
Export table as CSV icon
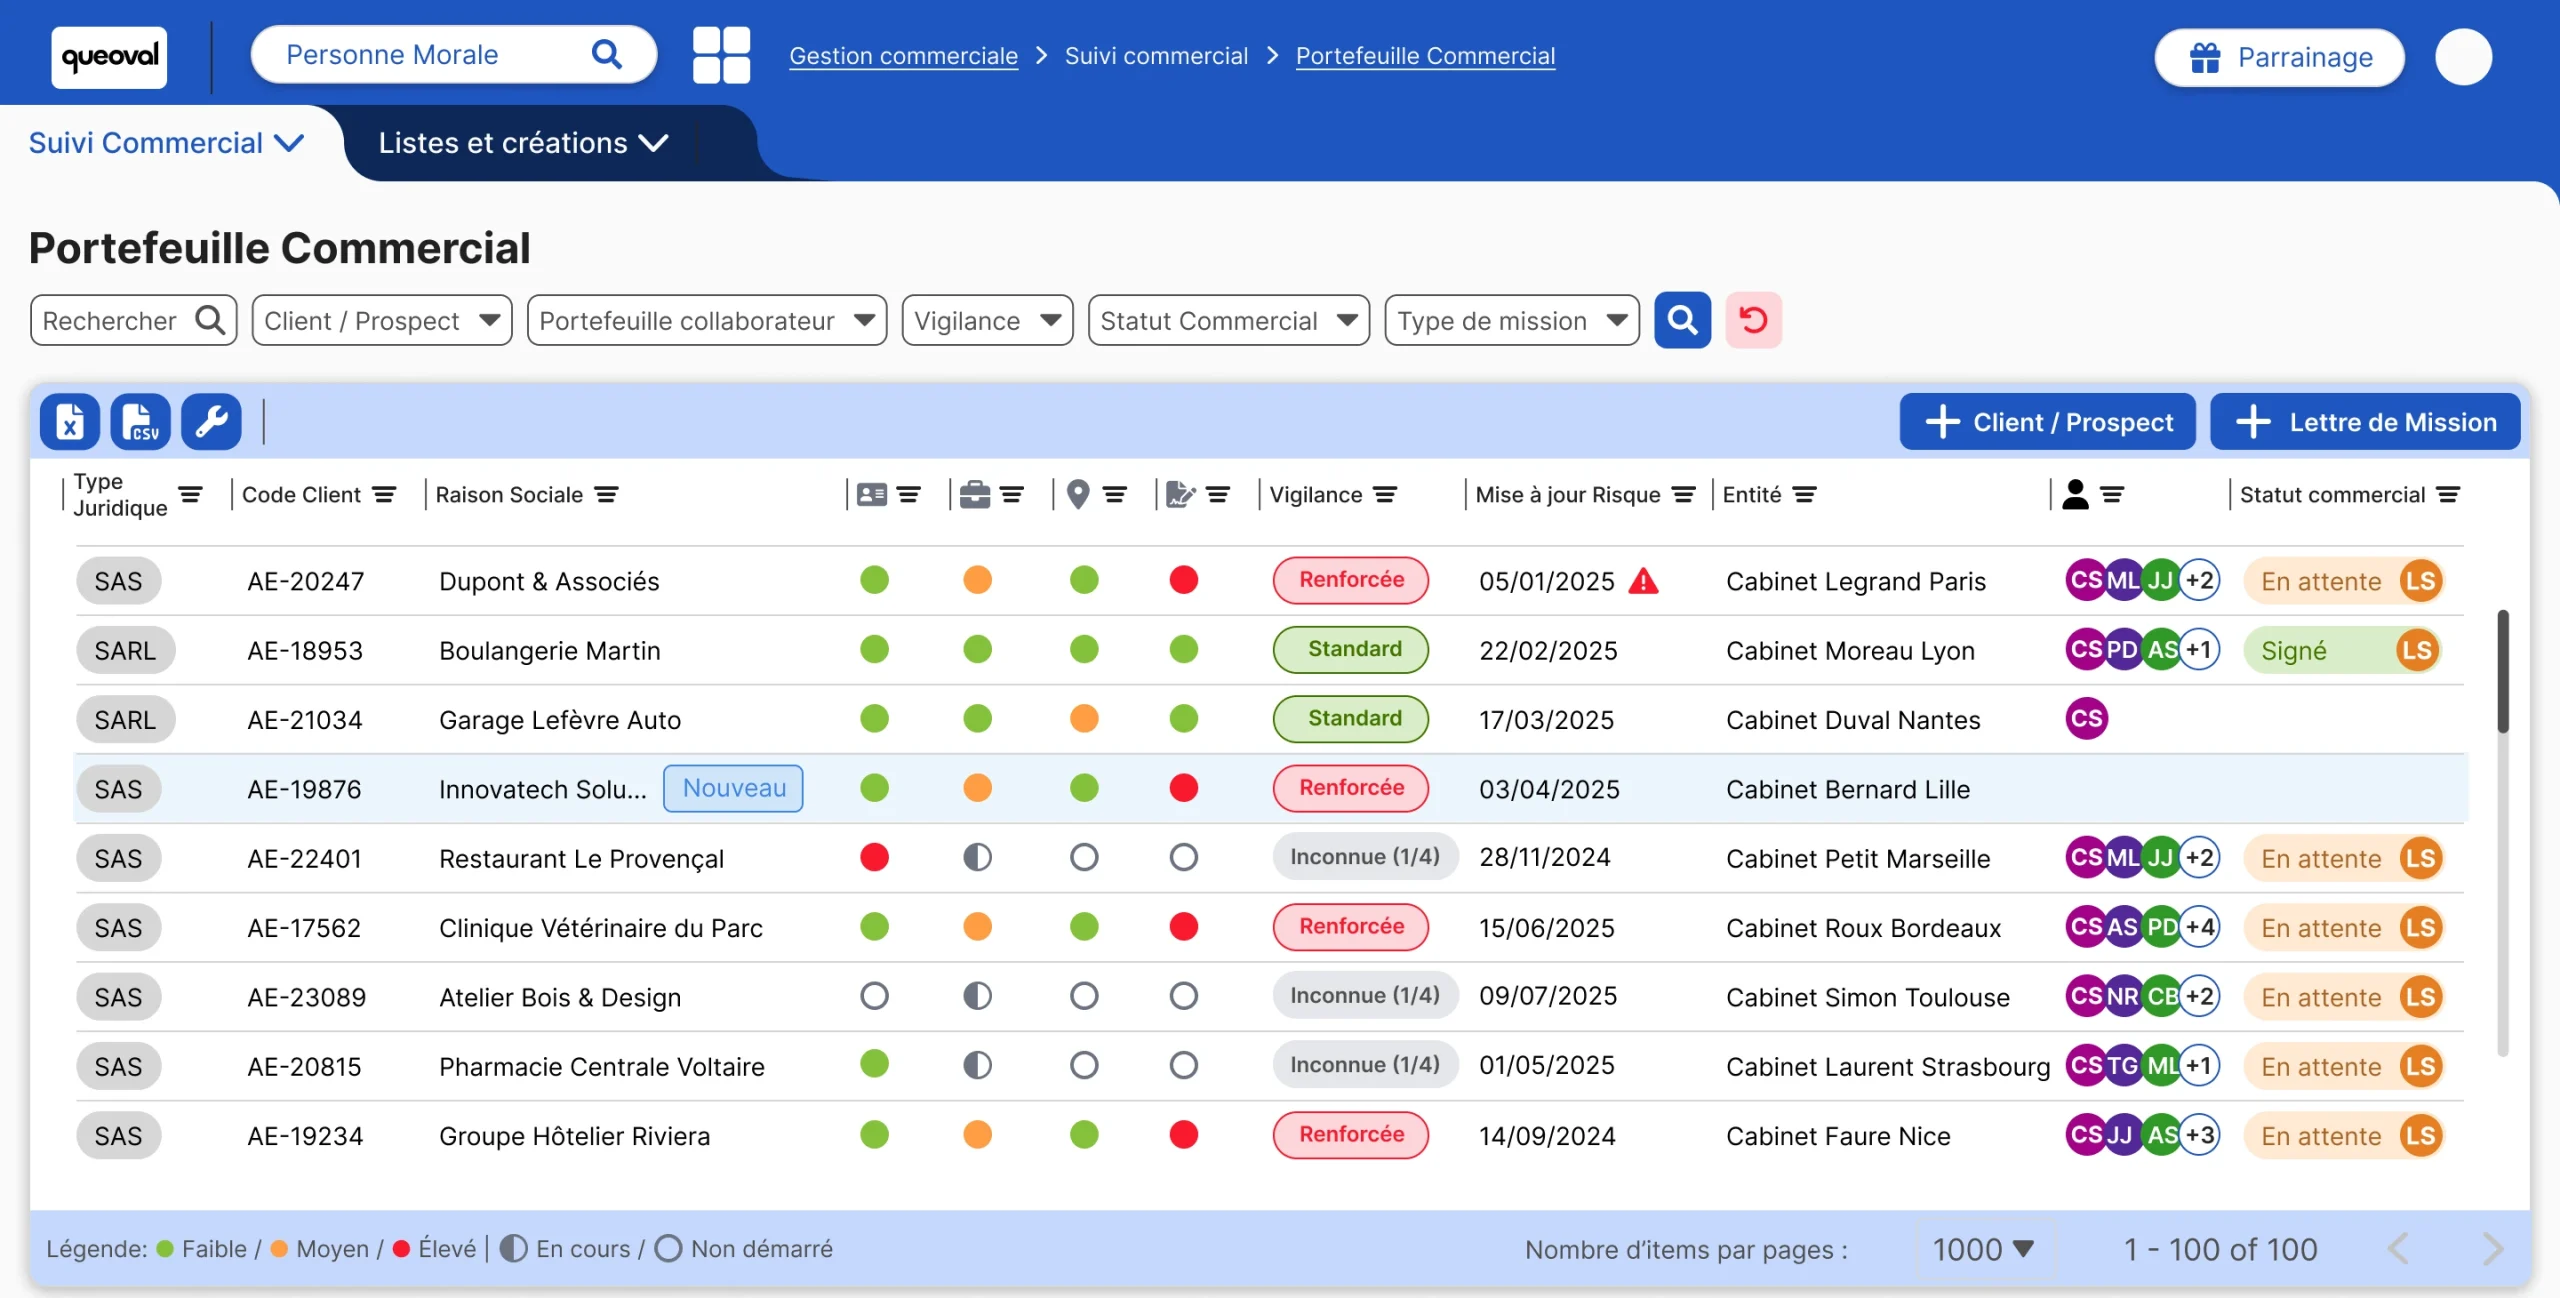140,422
